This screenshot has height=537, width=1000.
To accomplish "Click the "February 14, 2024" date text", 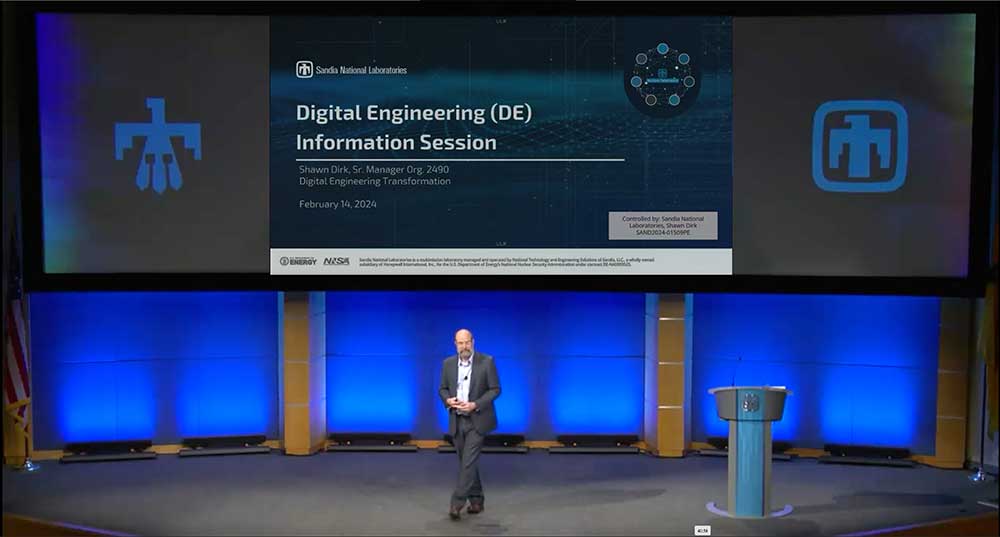I will [x=338, y=204].
